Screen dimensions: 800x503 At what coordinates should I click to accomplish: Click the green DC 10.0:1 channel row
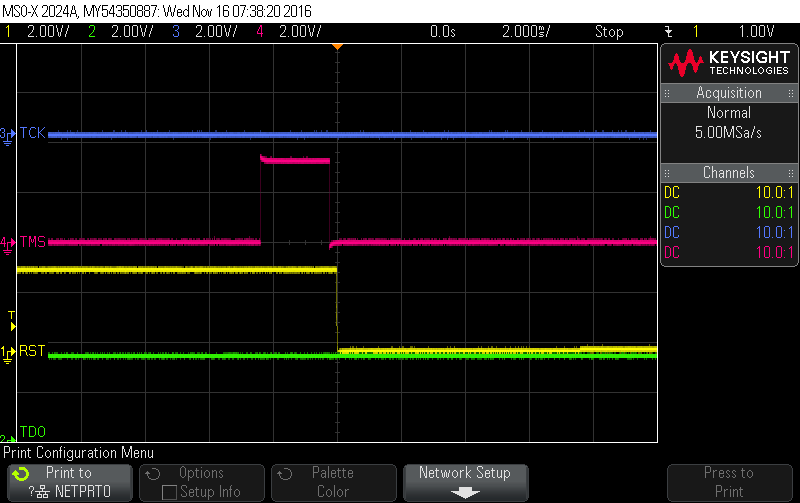tap(729, 213)
